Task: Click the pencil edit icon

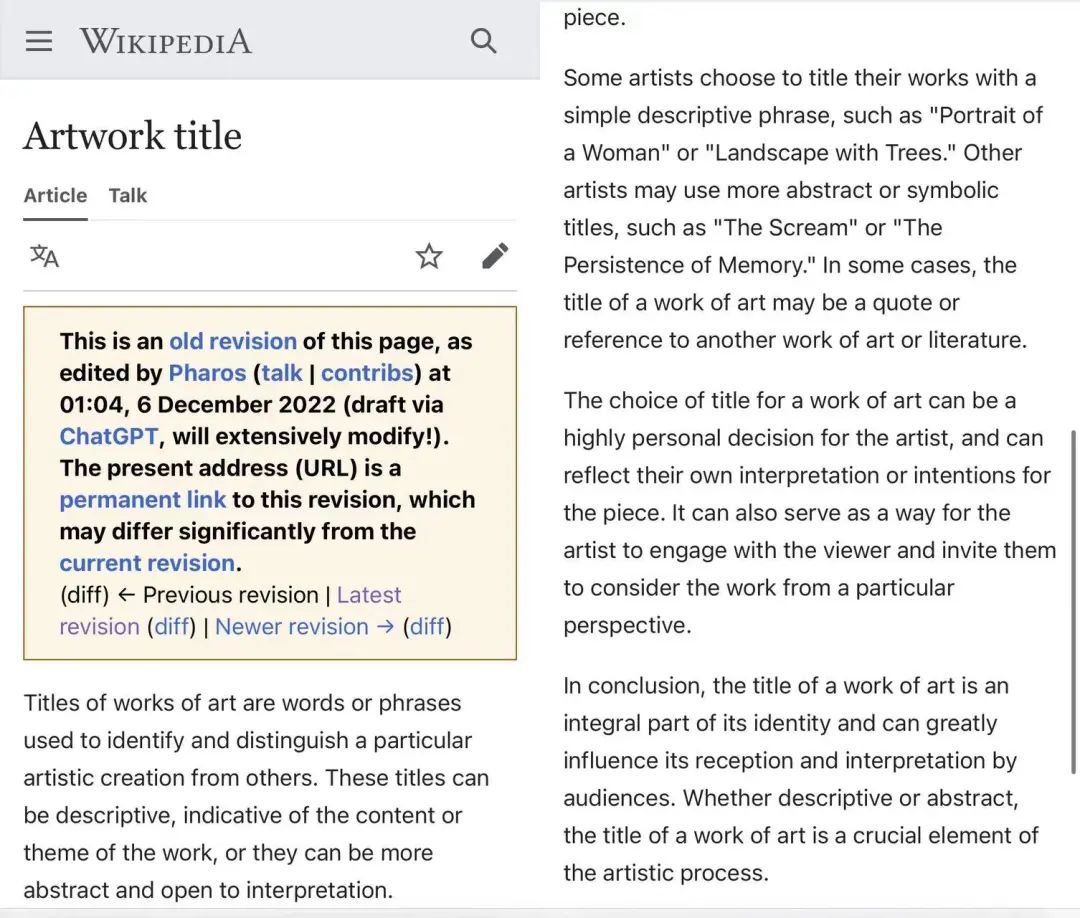Action: [495, 255]
